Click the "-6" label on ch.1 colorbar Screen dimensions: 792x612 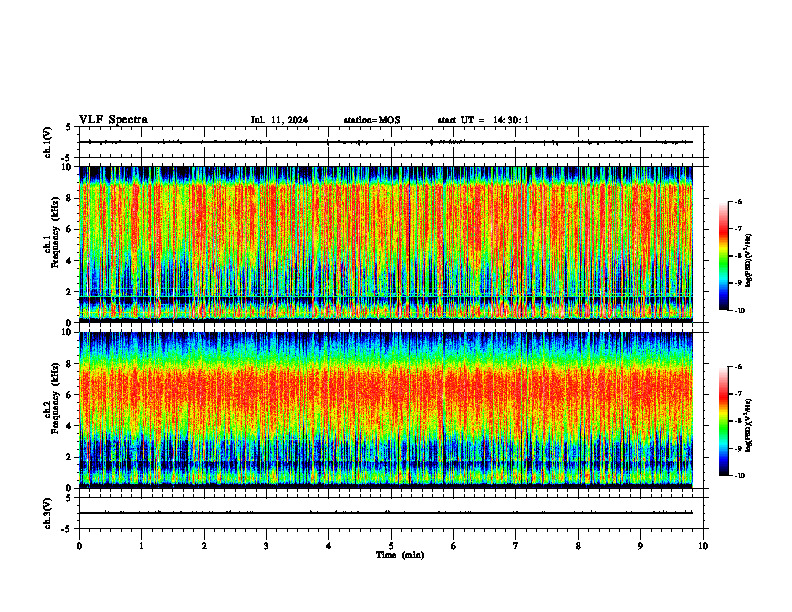[x=738, y=201]
